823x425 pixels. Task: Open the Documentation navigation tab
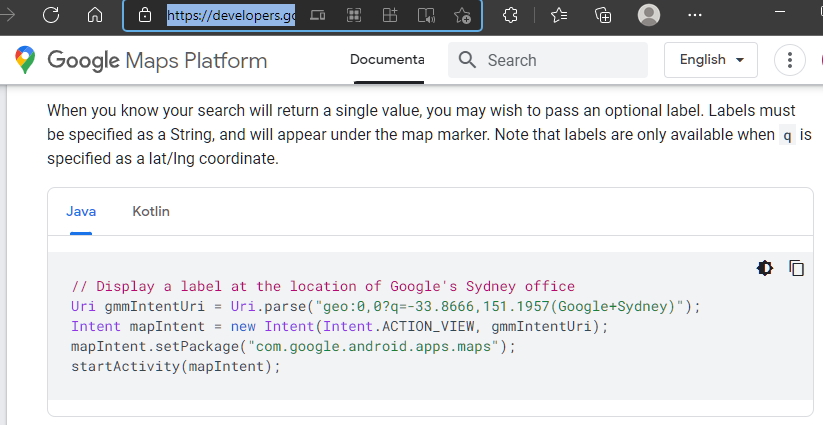tap(387, 60)
